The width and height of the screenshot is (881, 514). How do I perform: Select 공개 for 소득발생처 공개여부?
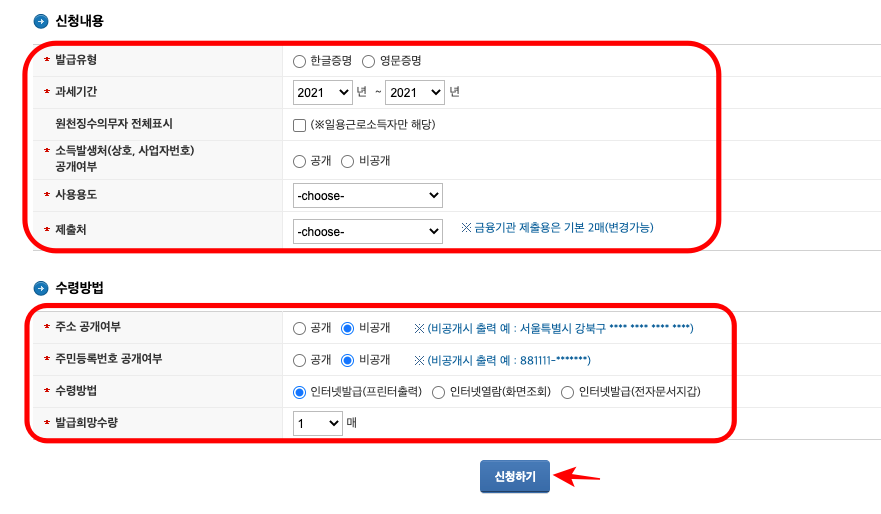pyautogui.click(x=299, y=162)
